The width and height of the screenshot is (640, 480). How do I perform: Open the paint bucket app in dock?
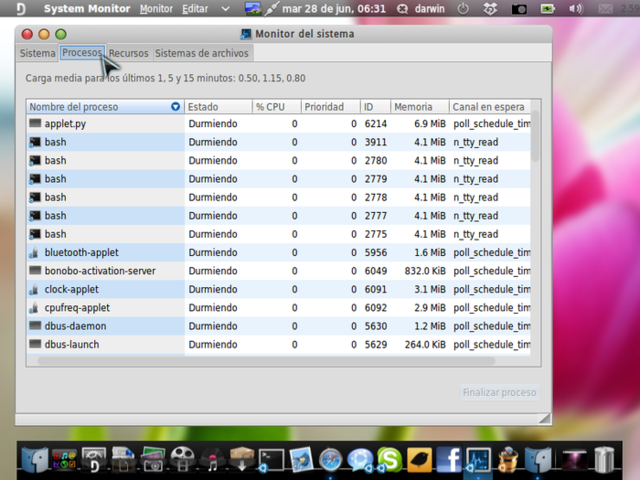tap(508, 459)
